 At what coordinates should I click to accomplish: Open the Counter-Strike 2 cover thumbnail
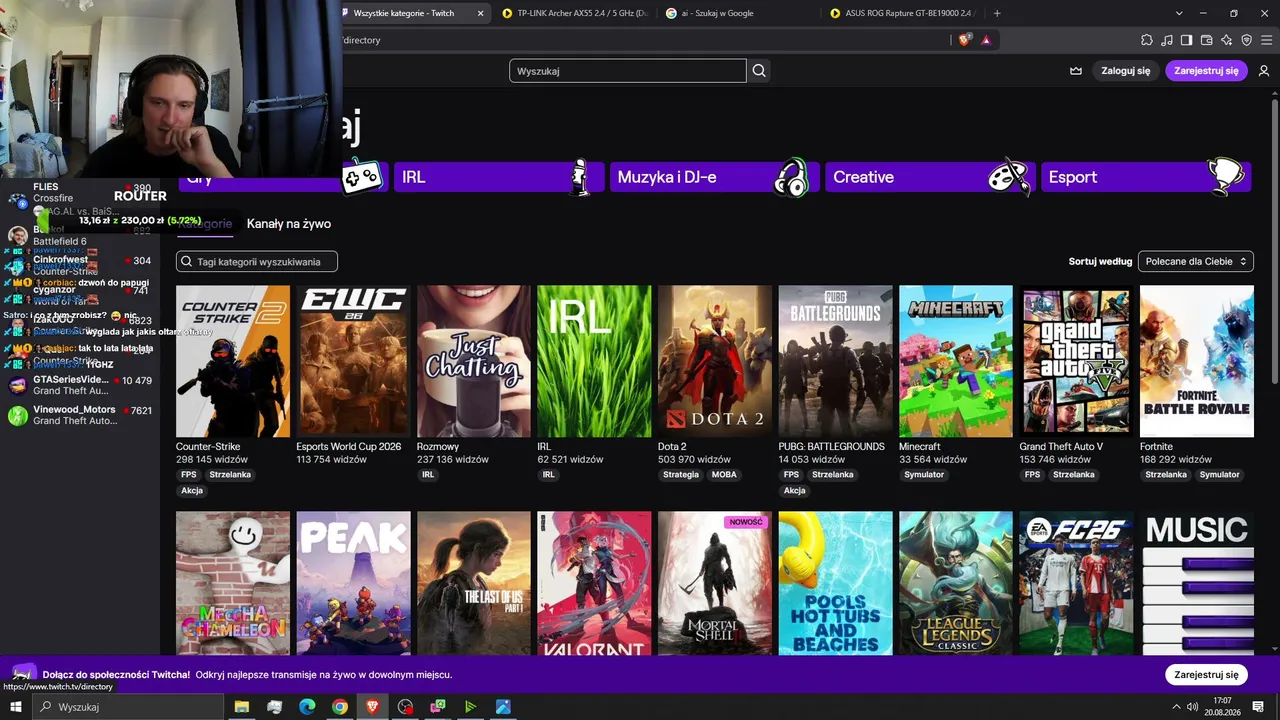click(233, 361)
